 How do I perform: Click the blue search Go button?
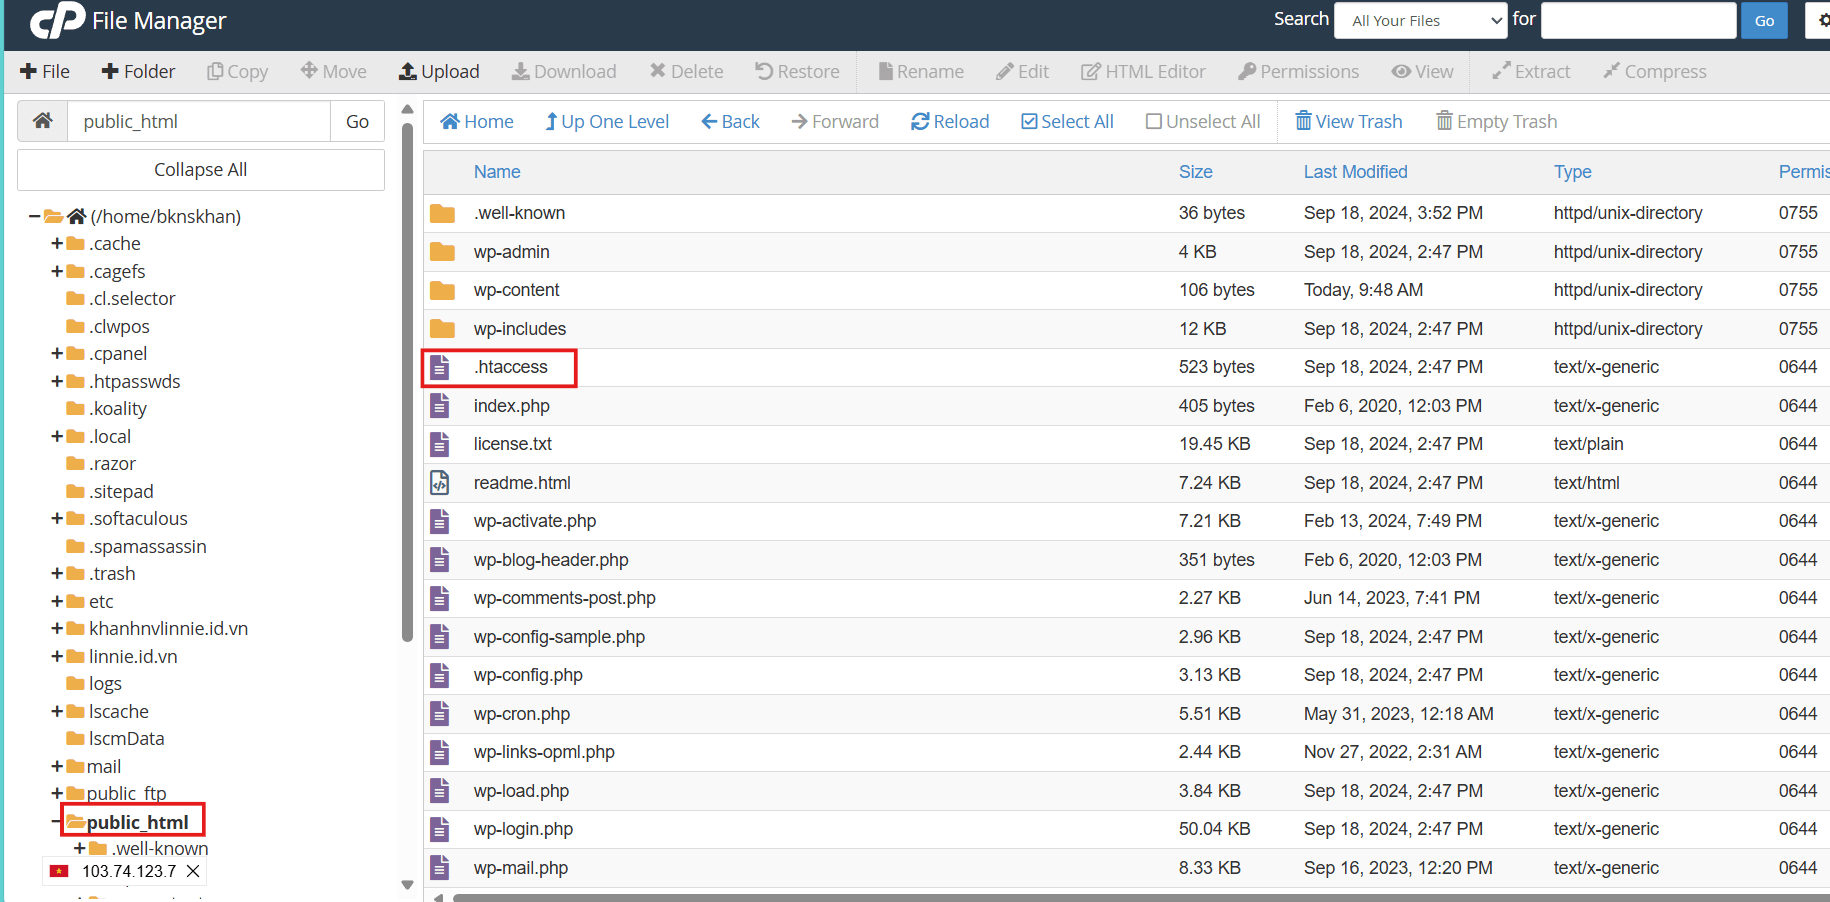click(1764, 21)
